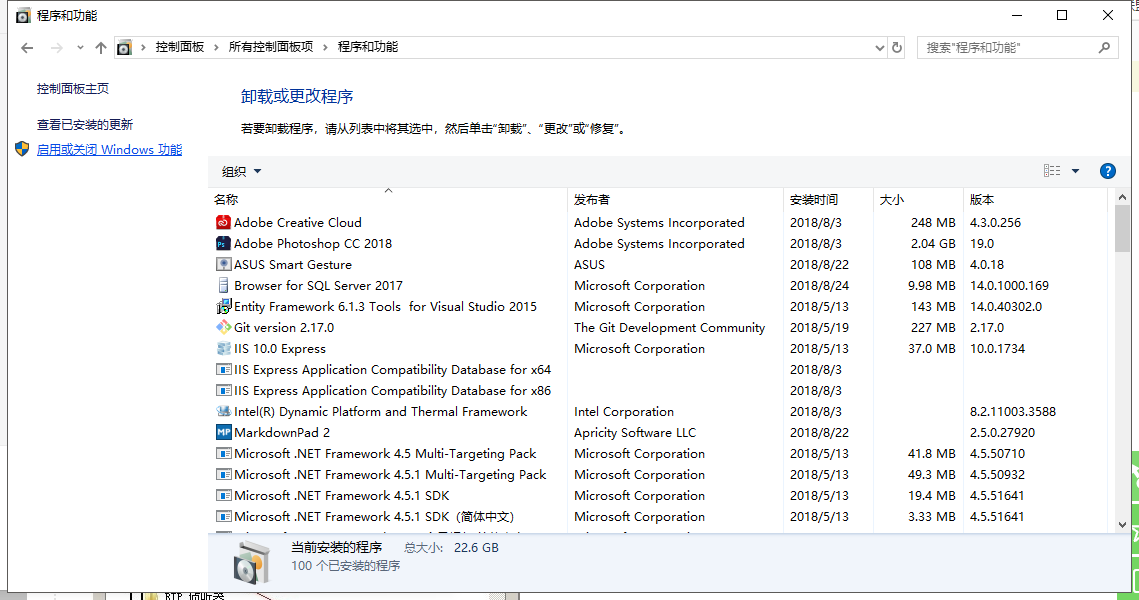
Task: Expand the address bar history chevron
Action: (x=879, y=47)
